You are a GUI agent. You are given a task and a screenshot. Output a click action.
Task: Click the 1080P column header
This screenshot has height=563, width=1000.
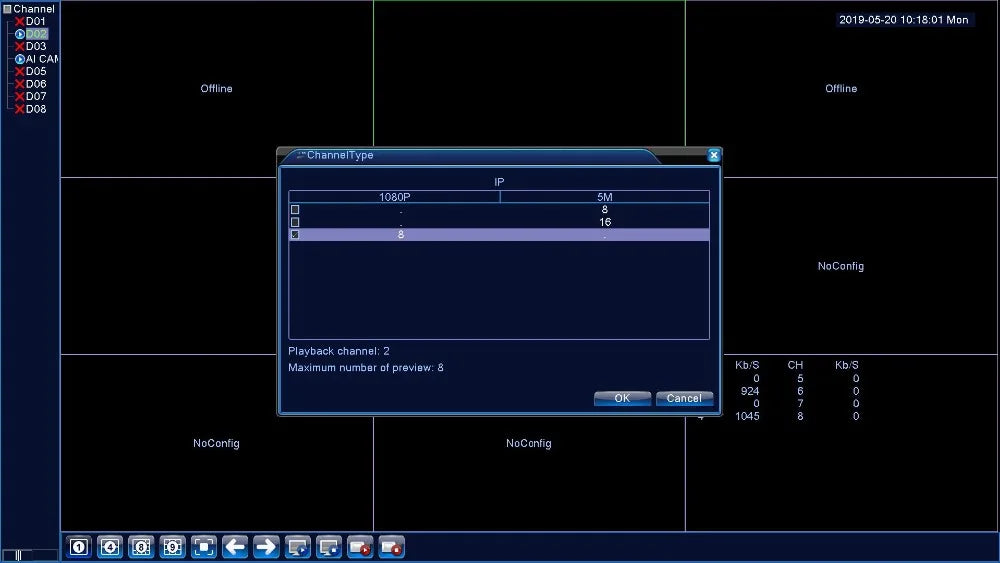pos(394,197)
